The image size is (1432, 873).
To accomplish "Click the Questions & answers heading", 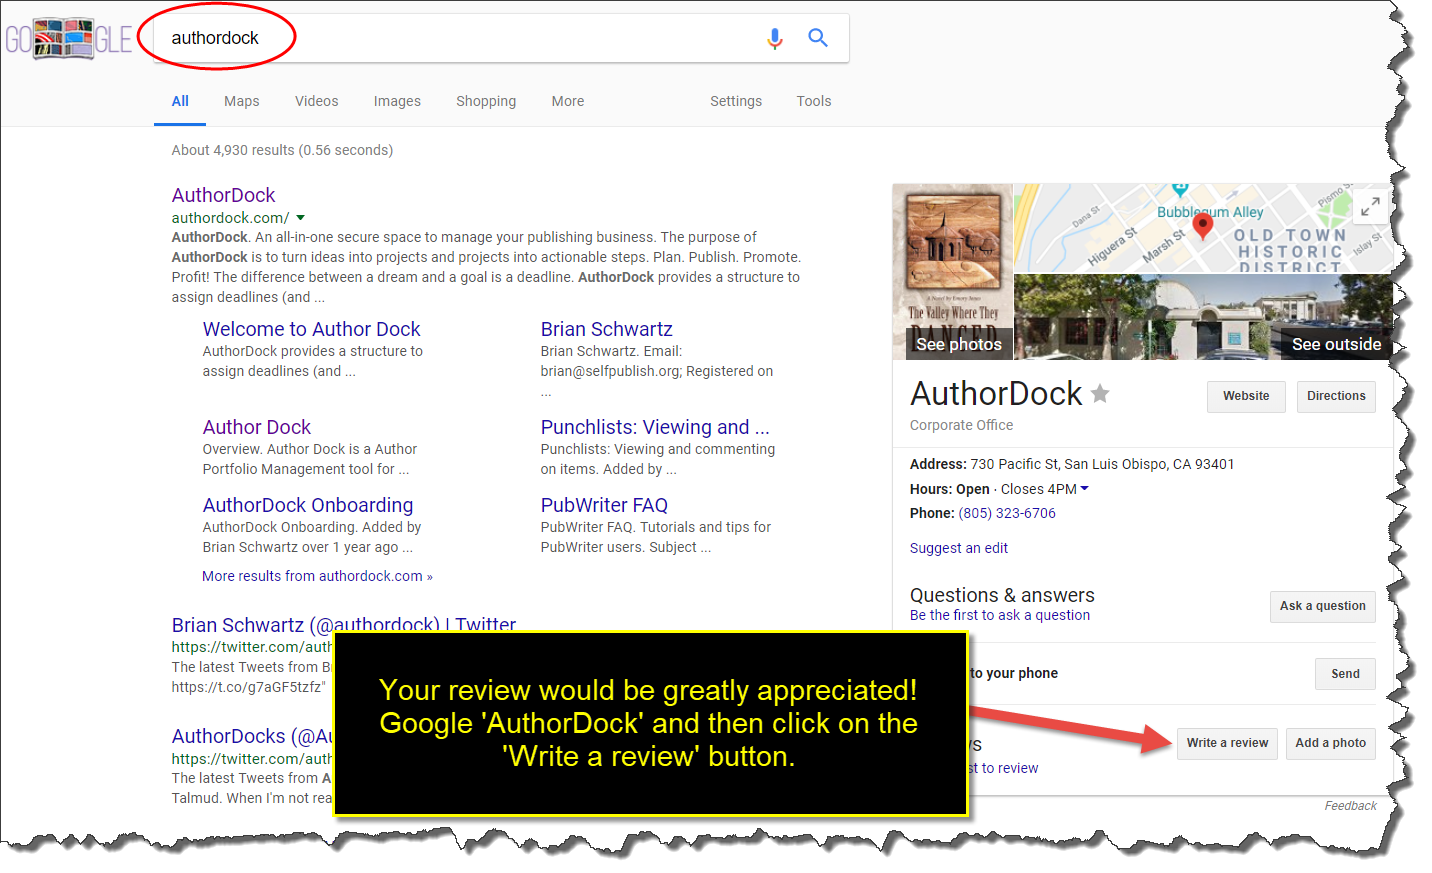I will [1002, 595].
